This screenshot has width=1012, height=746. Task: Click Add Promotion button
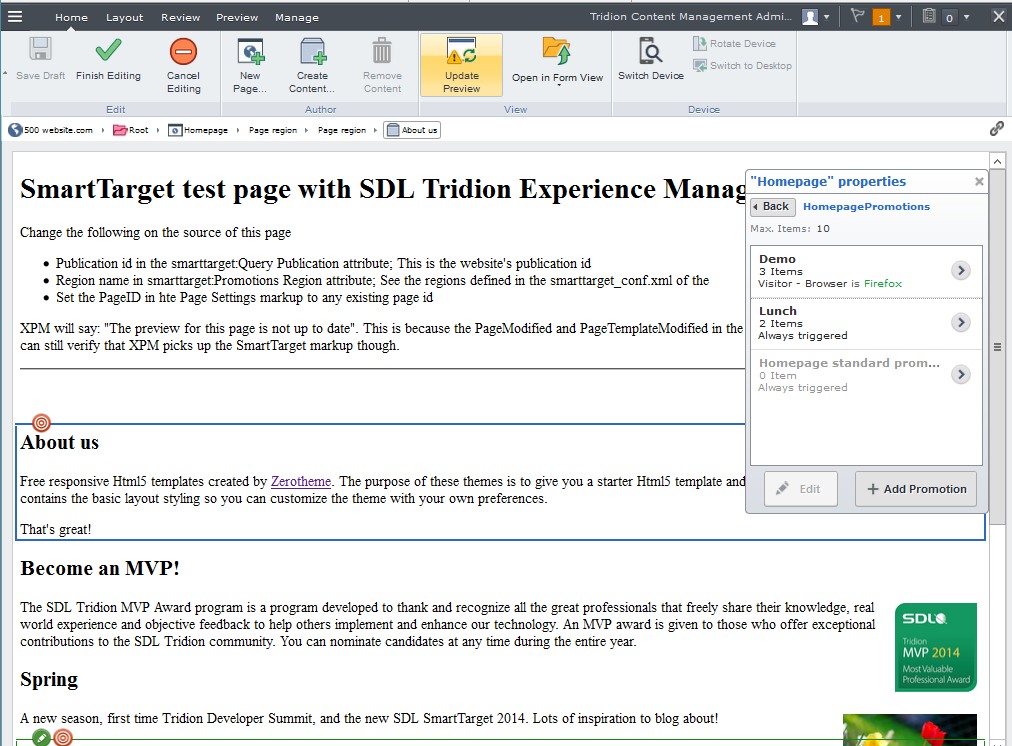tap(916, 489)
